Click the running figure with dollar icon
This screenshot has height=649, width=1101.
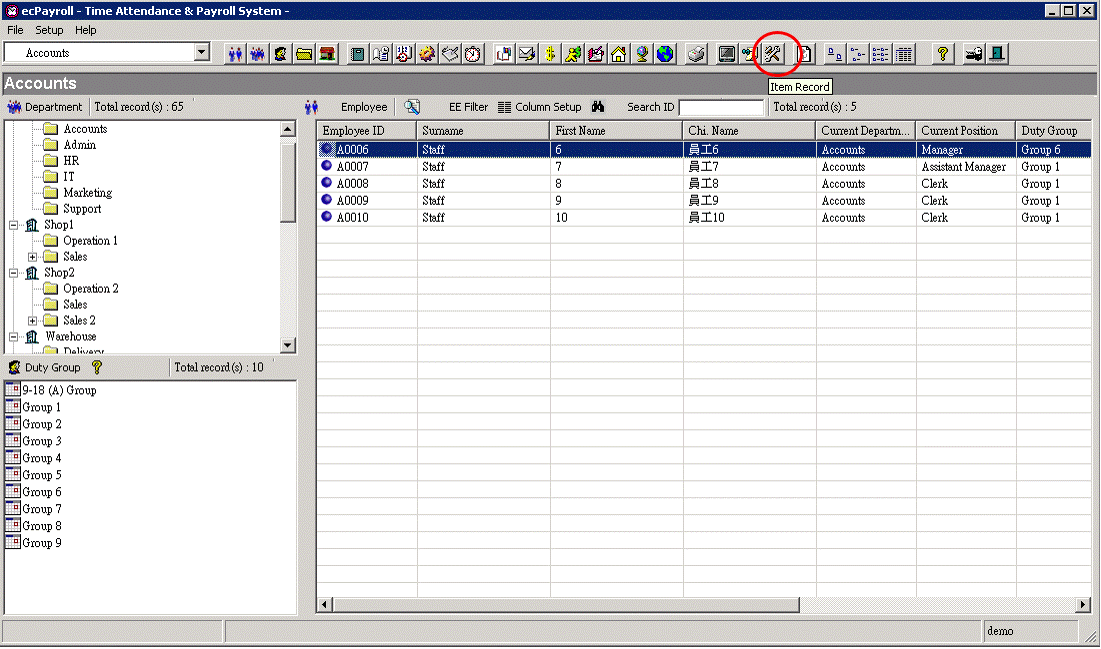[573, 53]
